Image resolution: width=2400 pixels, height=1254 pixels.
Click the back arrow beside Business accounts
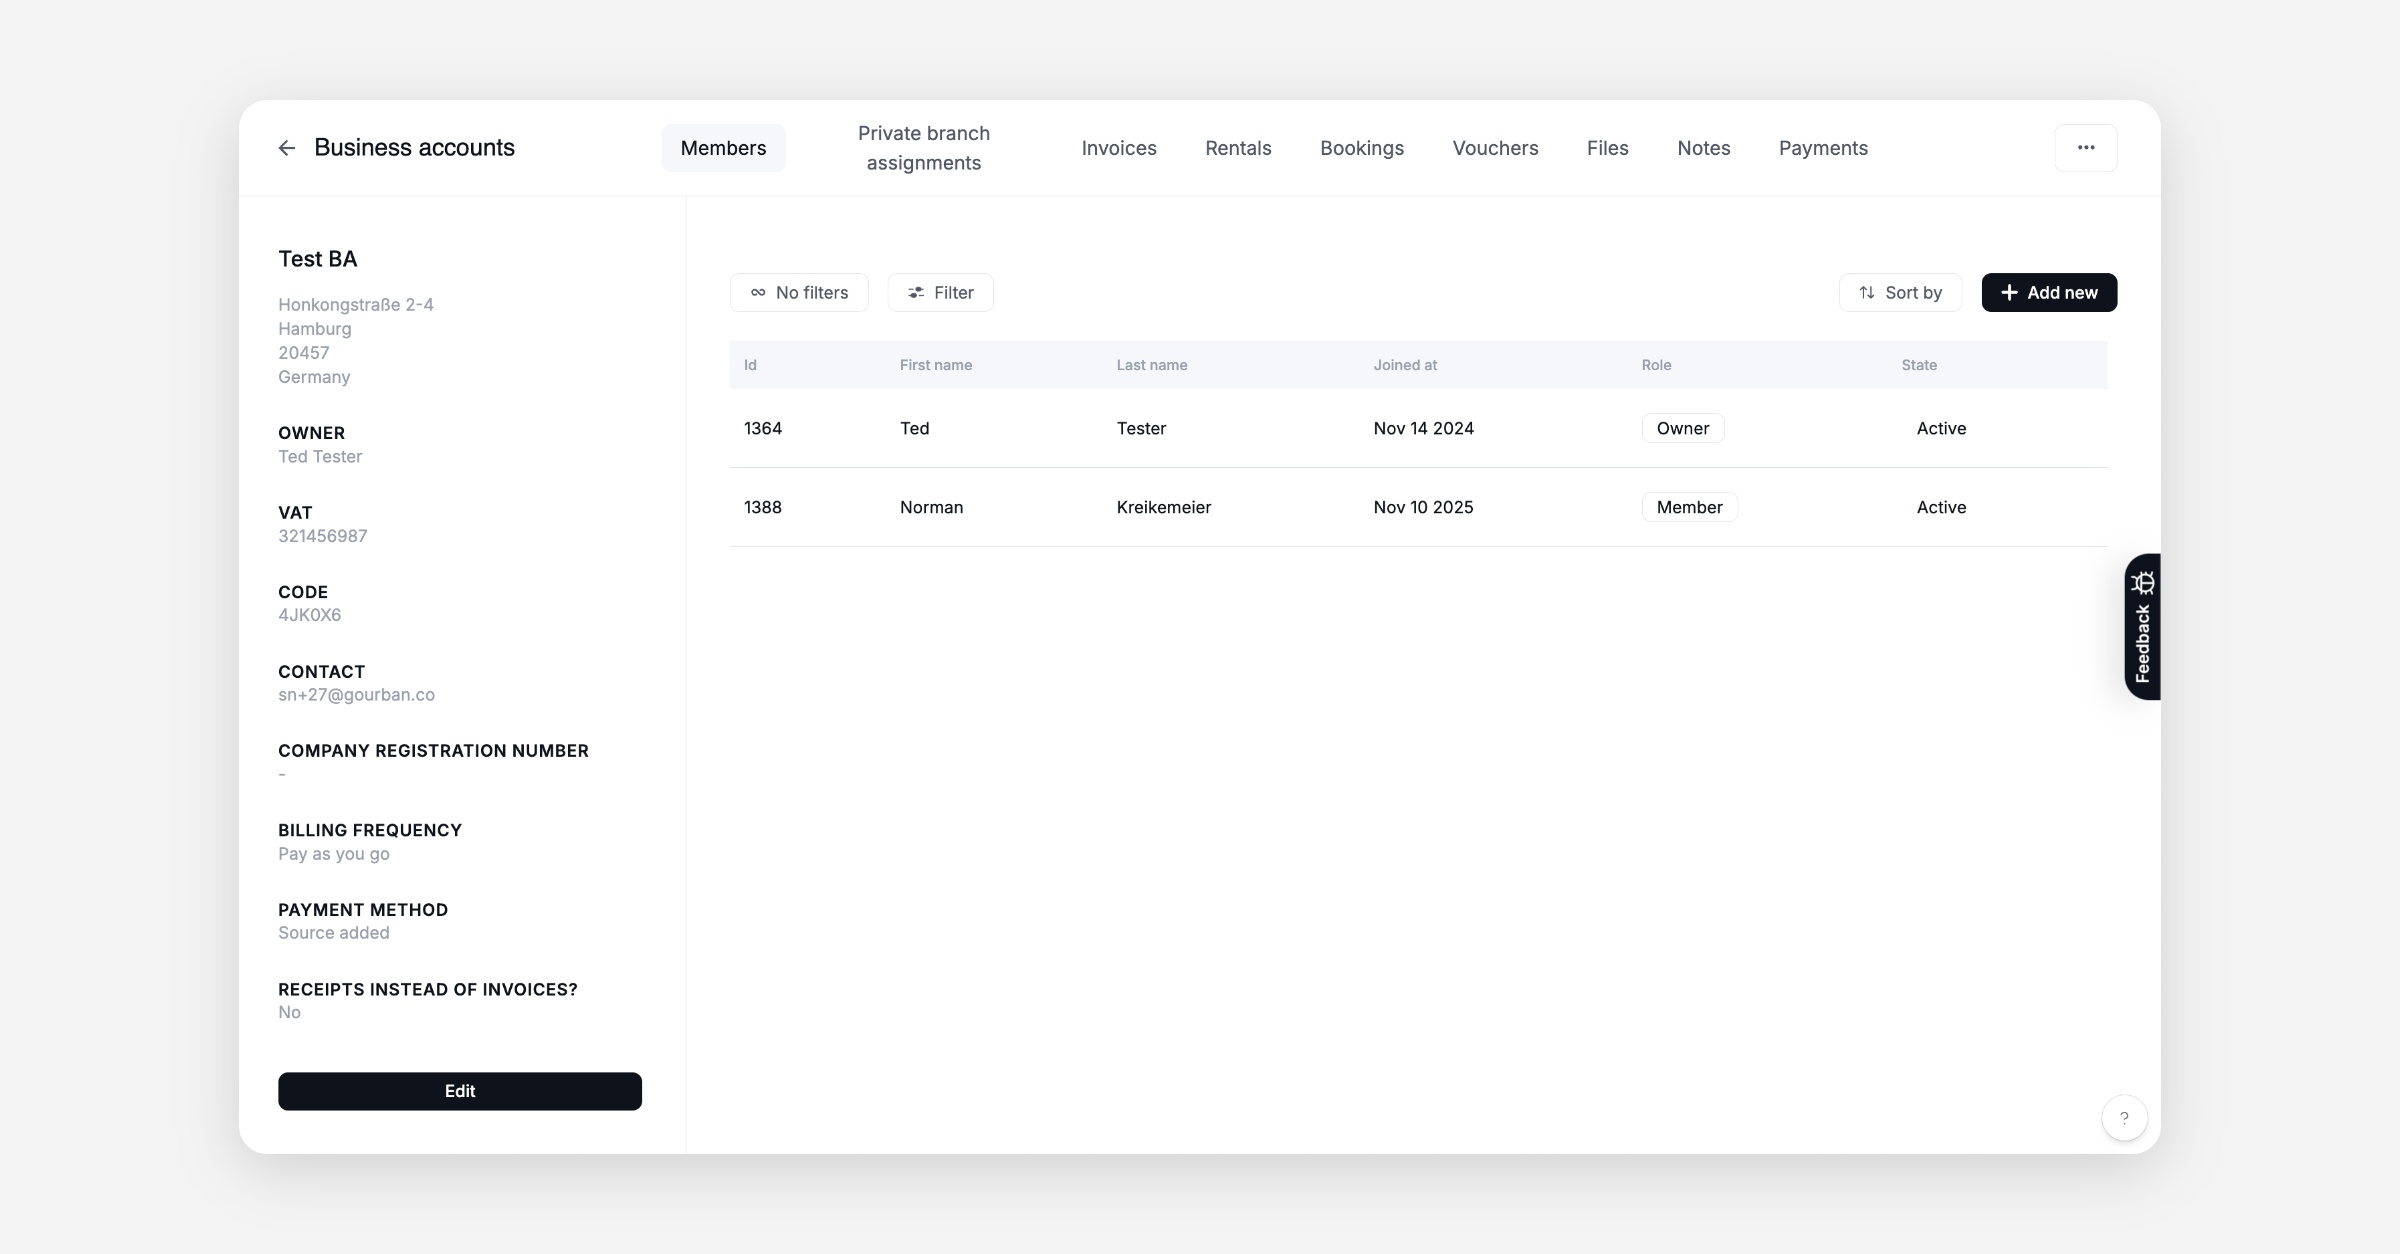point(287,148)
